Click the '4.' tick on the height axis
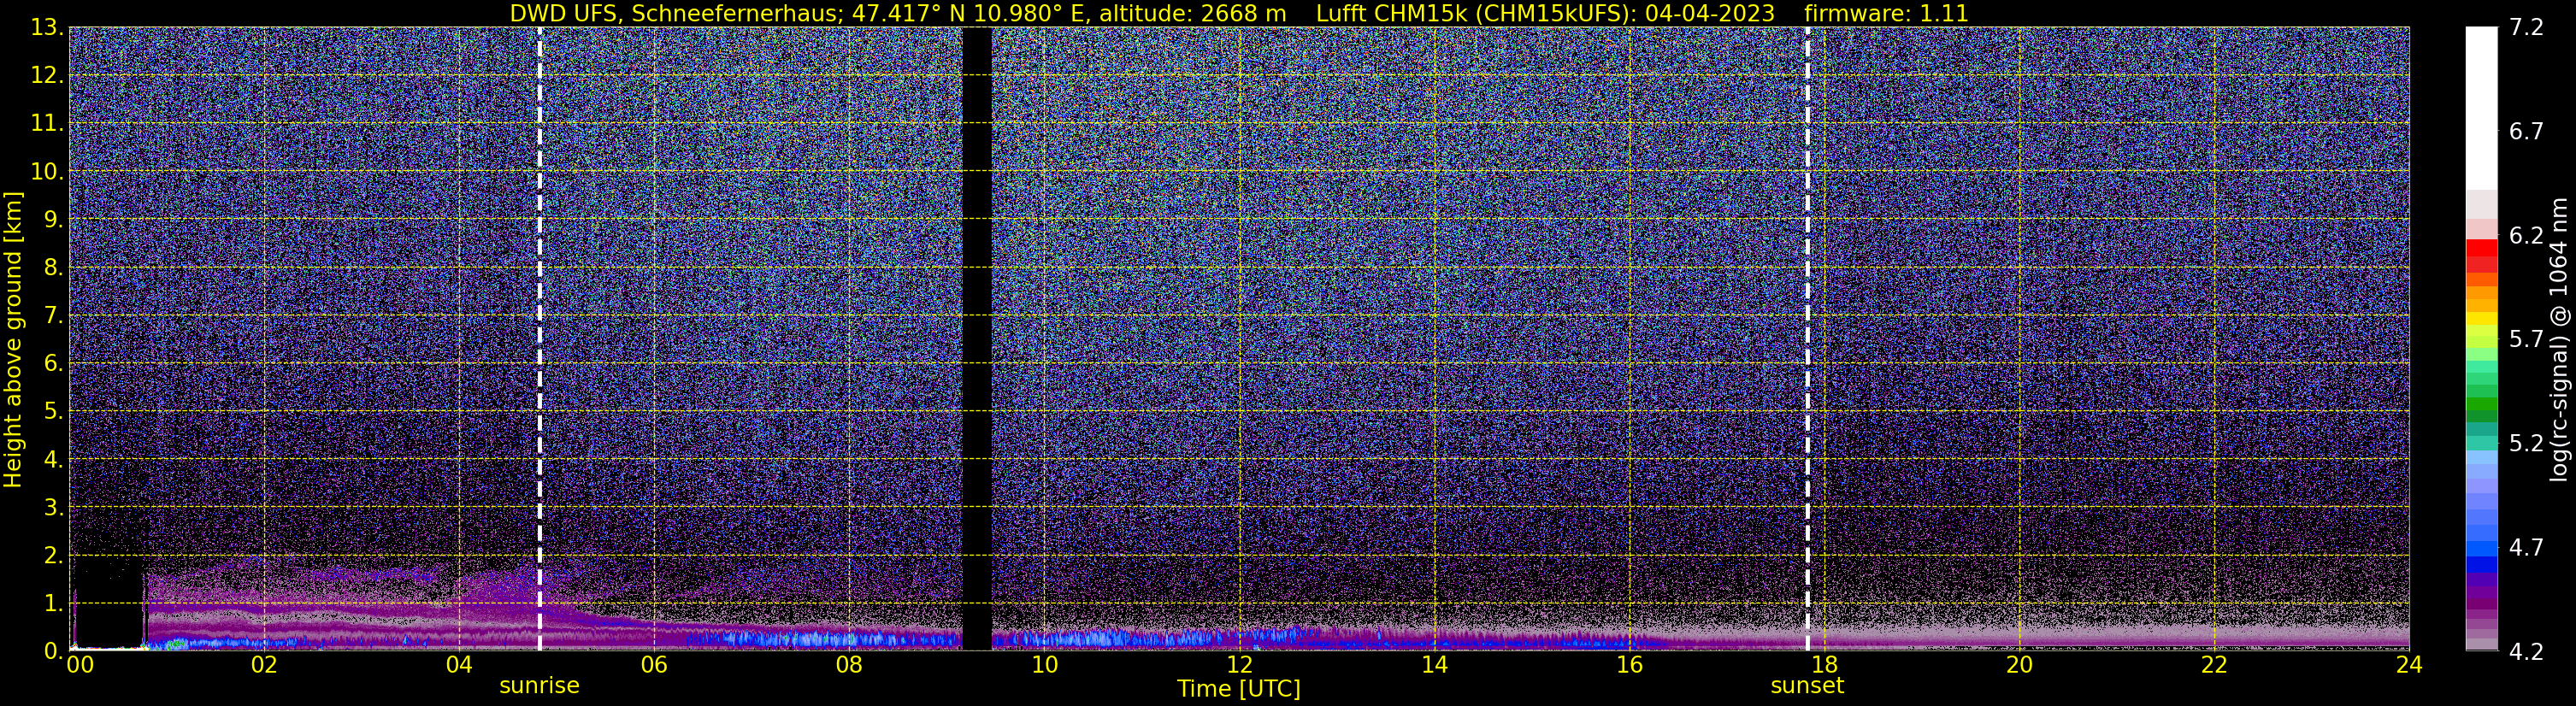Screen dimensions: 2576x706 tap(53, 460)
